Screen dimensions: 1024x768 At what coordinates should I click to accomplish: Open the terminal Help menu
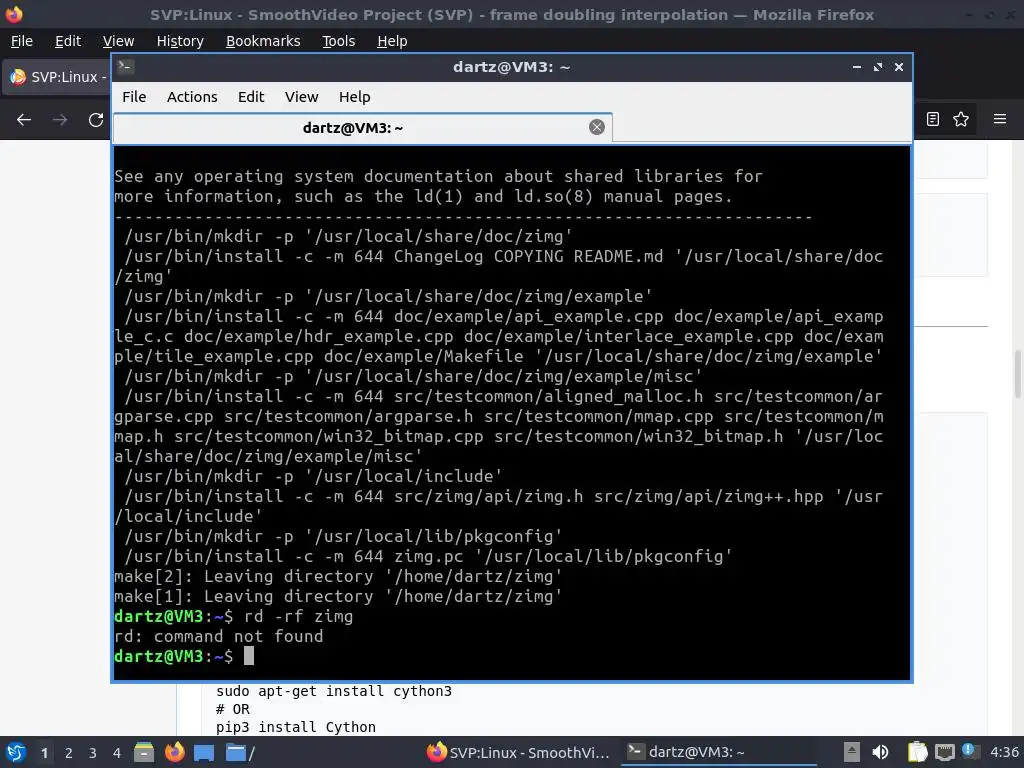pos(355,97)
